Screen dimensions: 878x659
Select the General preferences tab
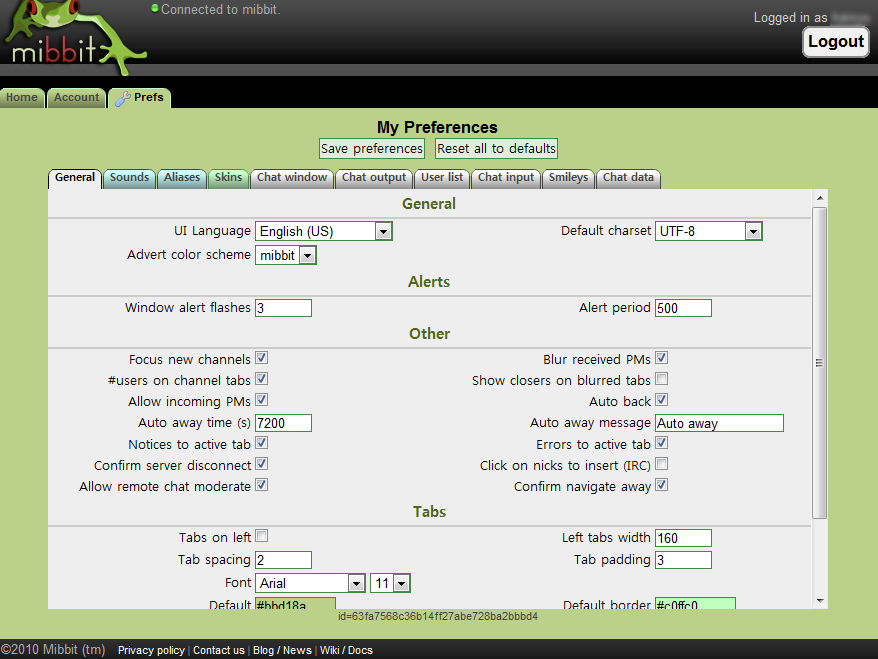coord(75,177)
